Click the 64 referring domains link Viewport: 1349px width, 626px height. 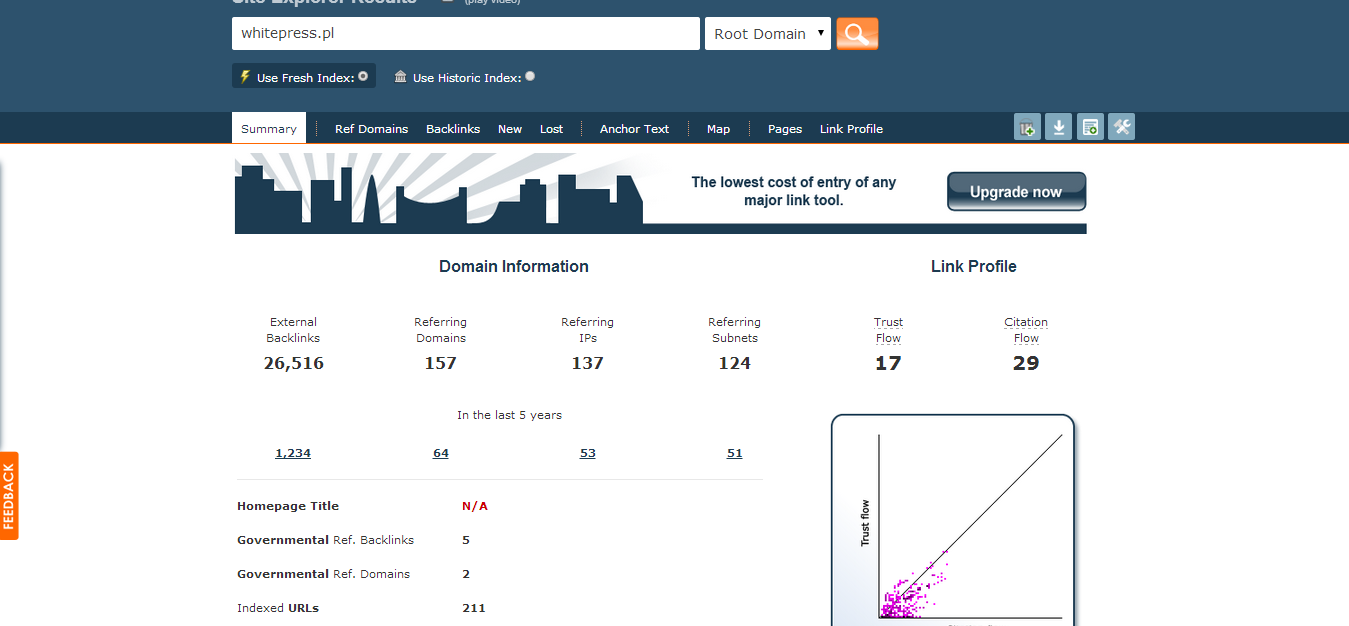pyautogui.click(x=441, y=453)
